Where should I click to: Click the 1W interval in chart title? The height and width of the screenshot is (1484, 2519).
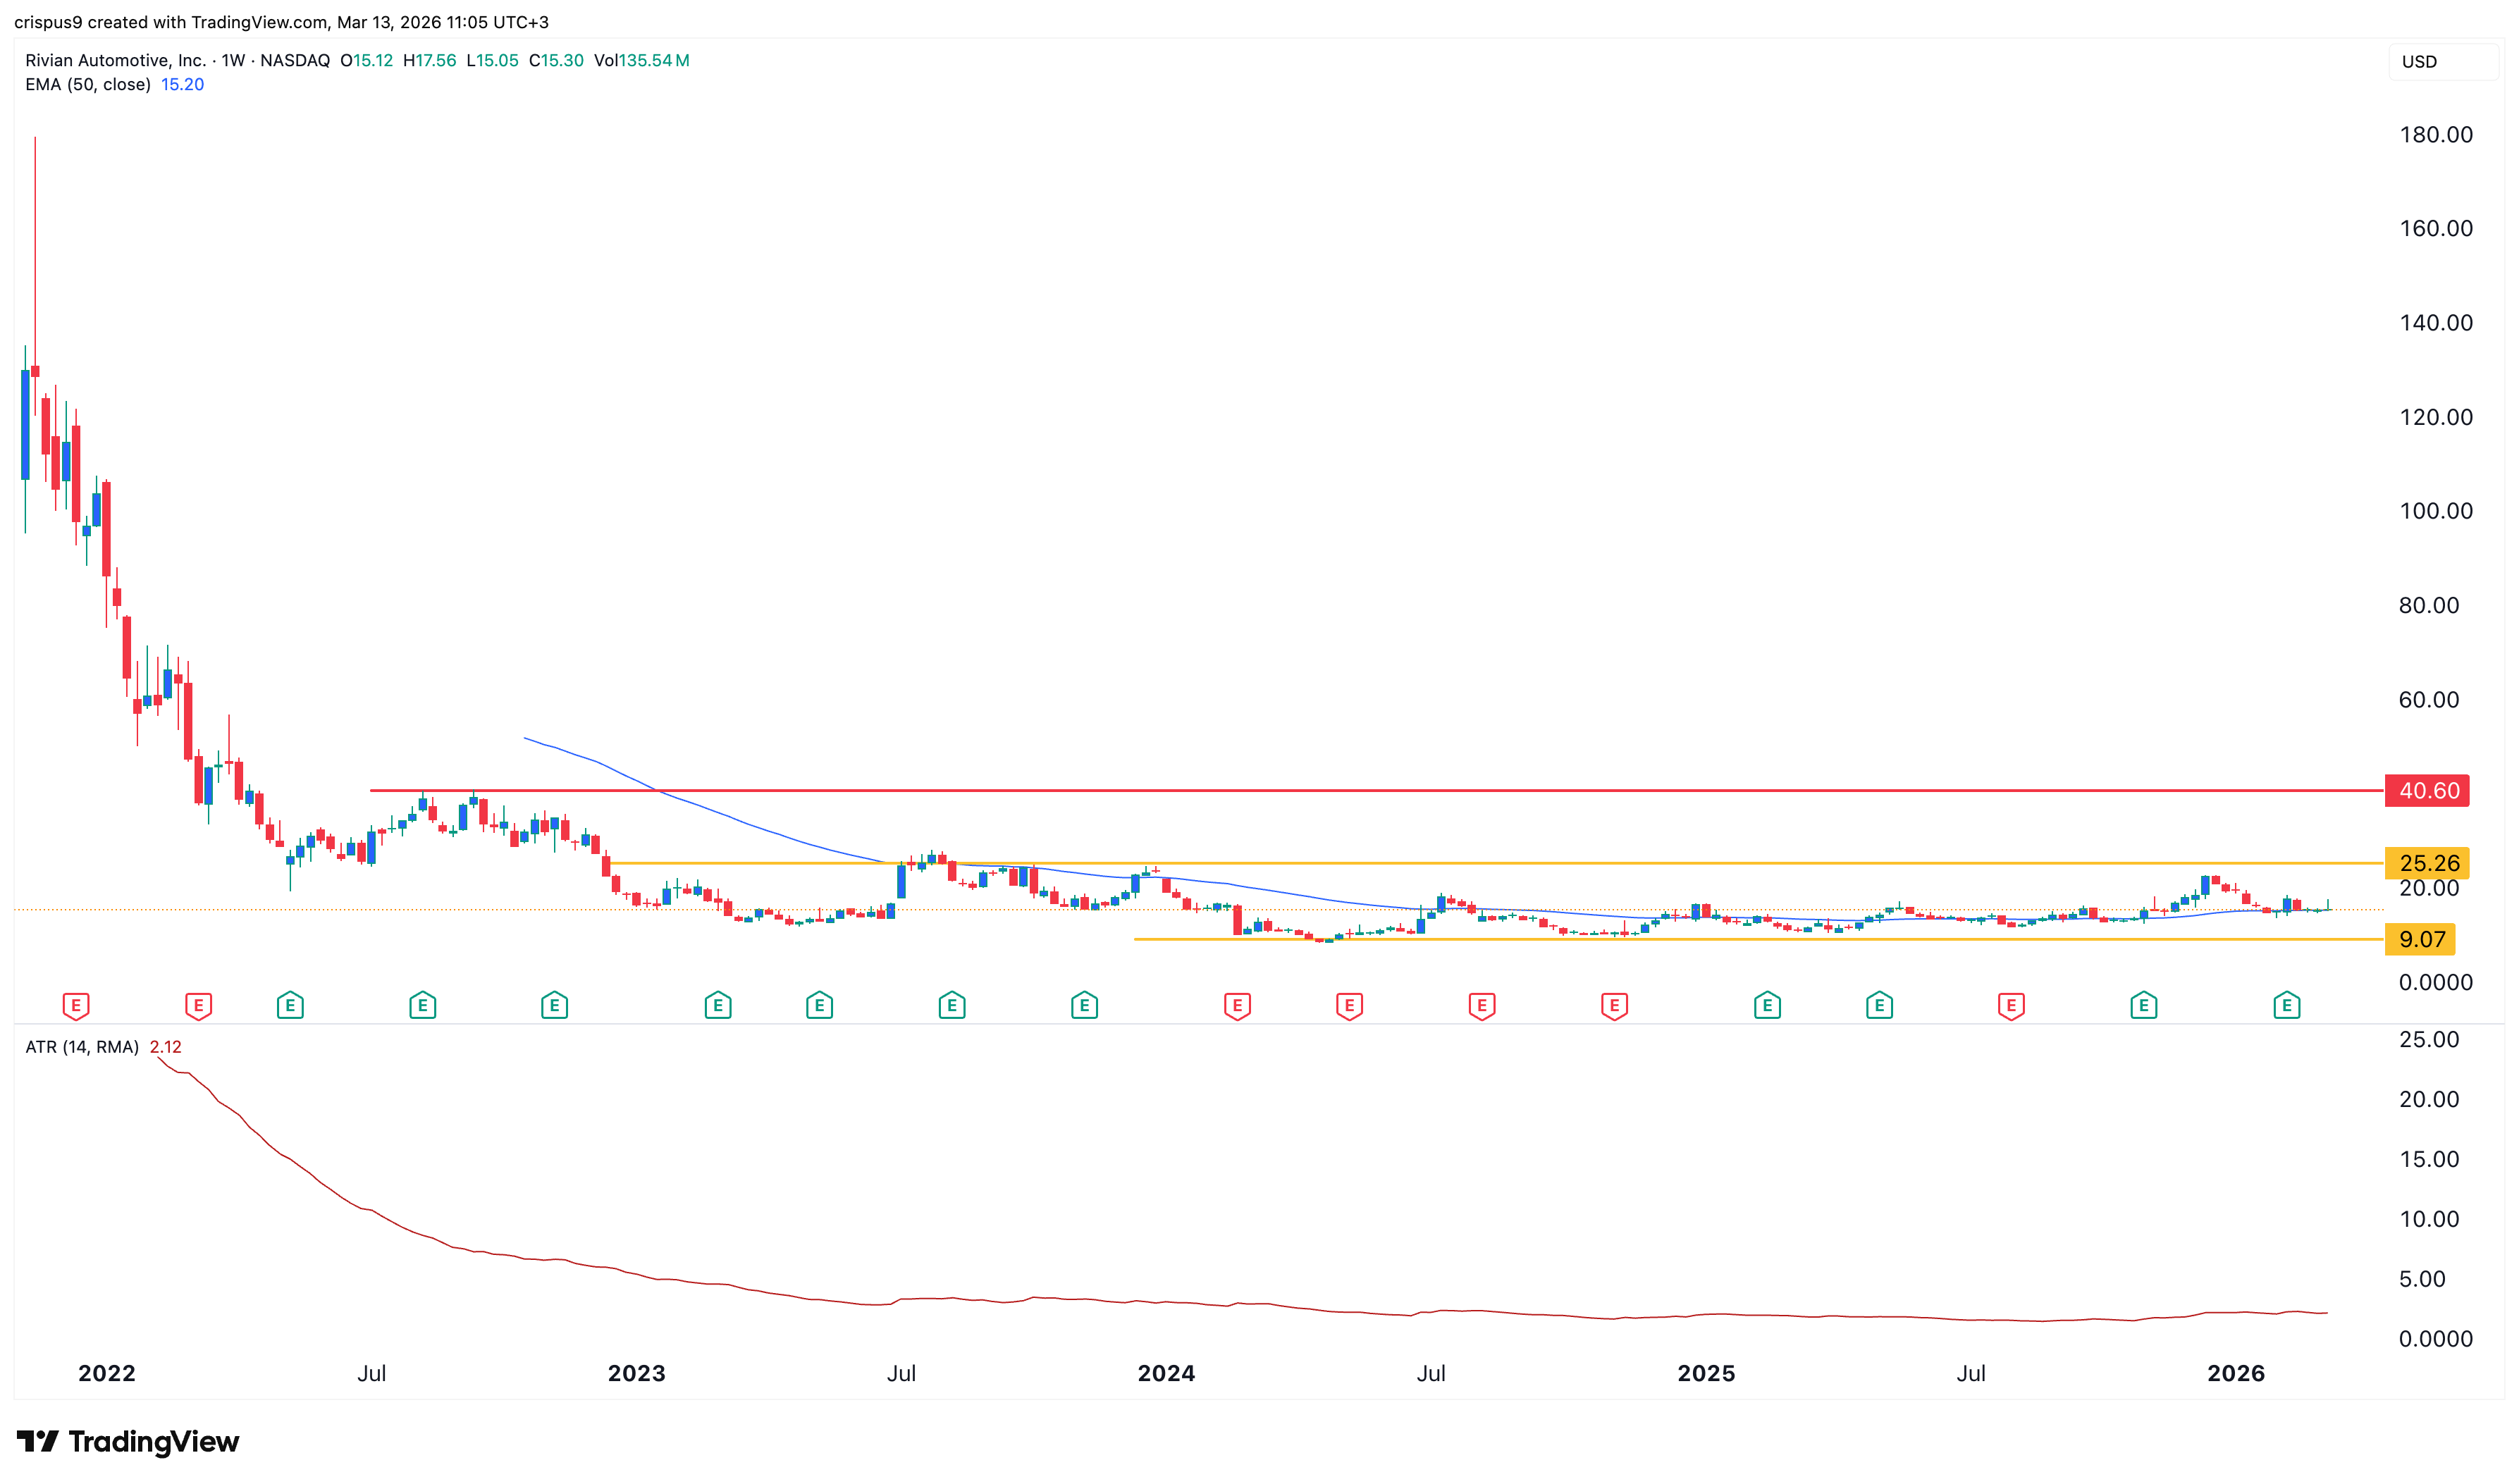(233, 61)
